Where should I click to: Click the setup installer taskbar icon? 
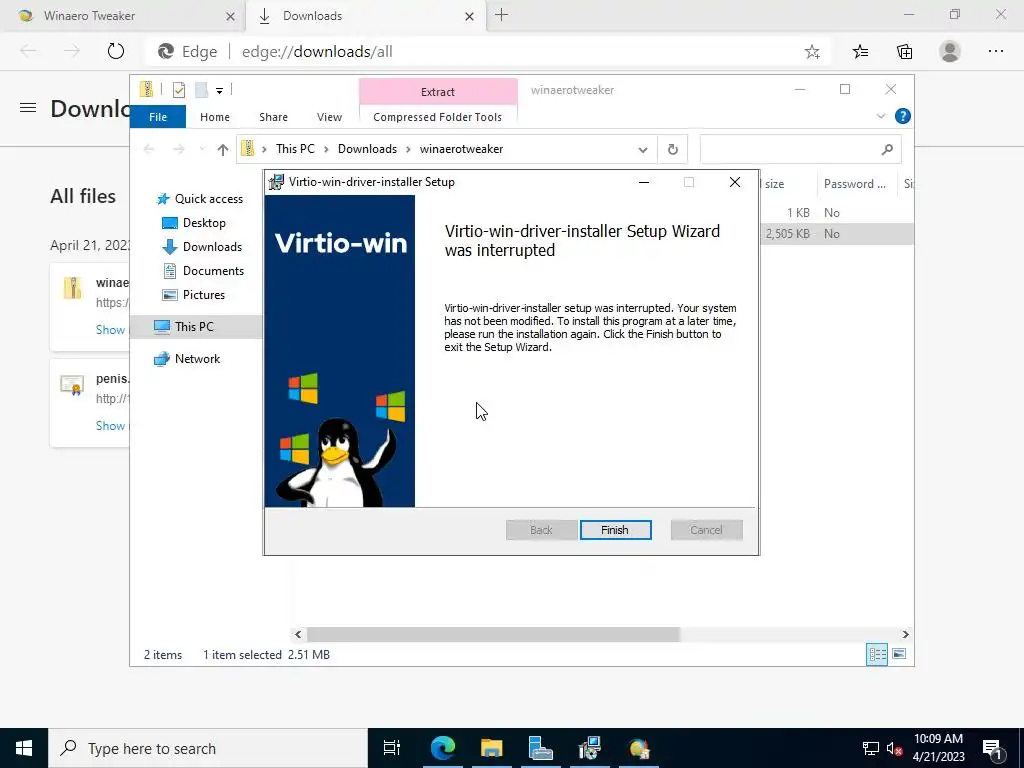pos(589,748)
